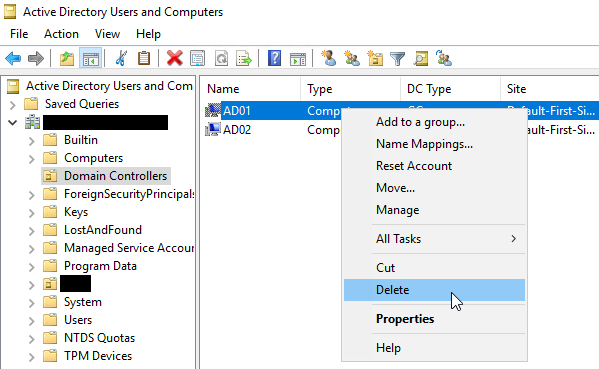Click the Create new group icon

pyautogui.click(x=352, y=58)
